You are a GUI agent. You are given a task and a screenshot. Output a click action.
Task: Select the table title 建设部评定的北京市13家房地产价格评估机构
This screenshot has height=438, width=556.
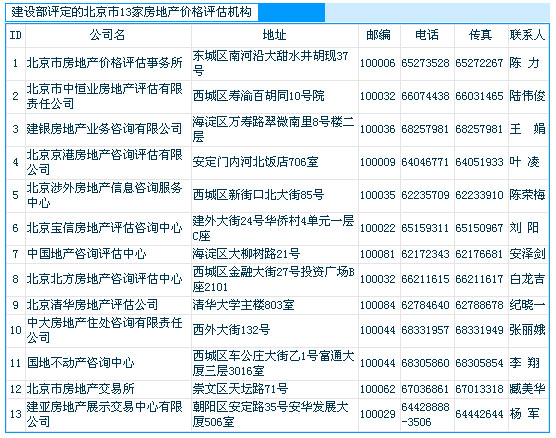click(x=132, y=12)
